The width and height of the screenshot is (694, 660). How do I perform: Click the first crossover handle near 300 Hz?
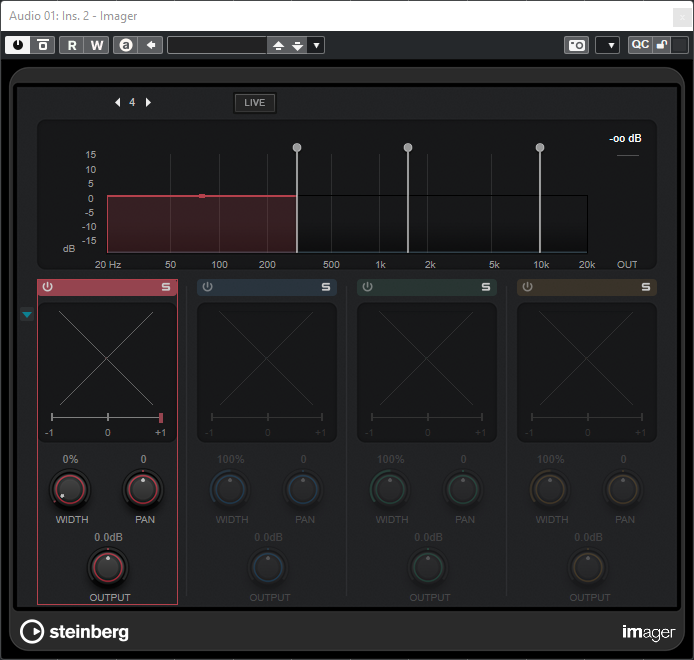pos(297,147)
